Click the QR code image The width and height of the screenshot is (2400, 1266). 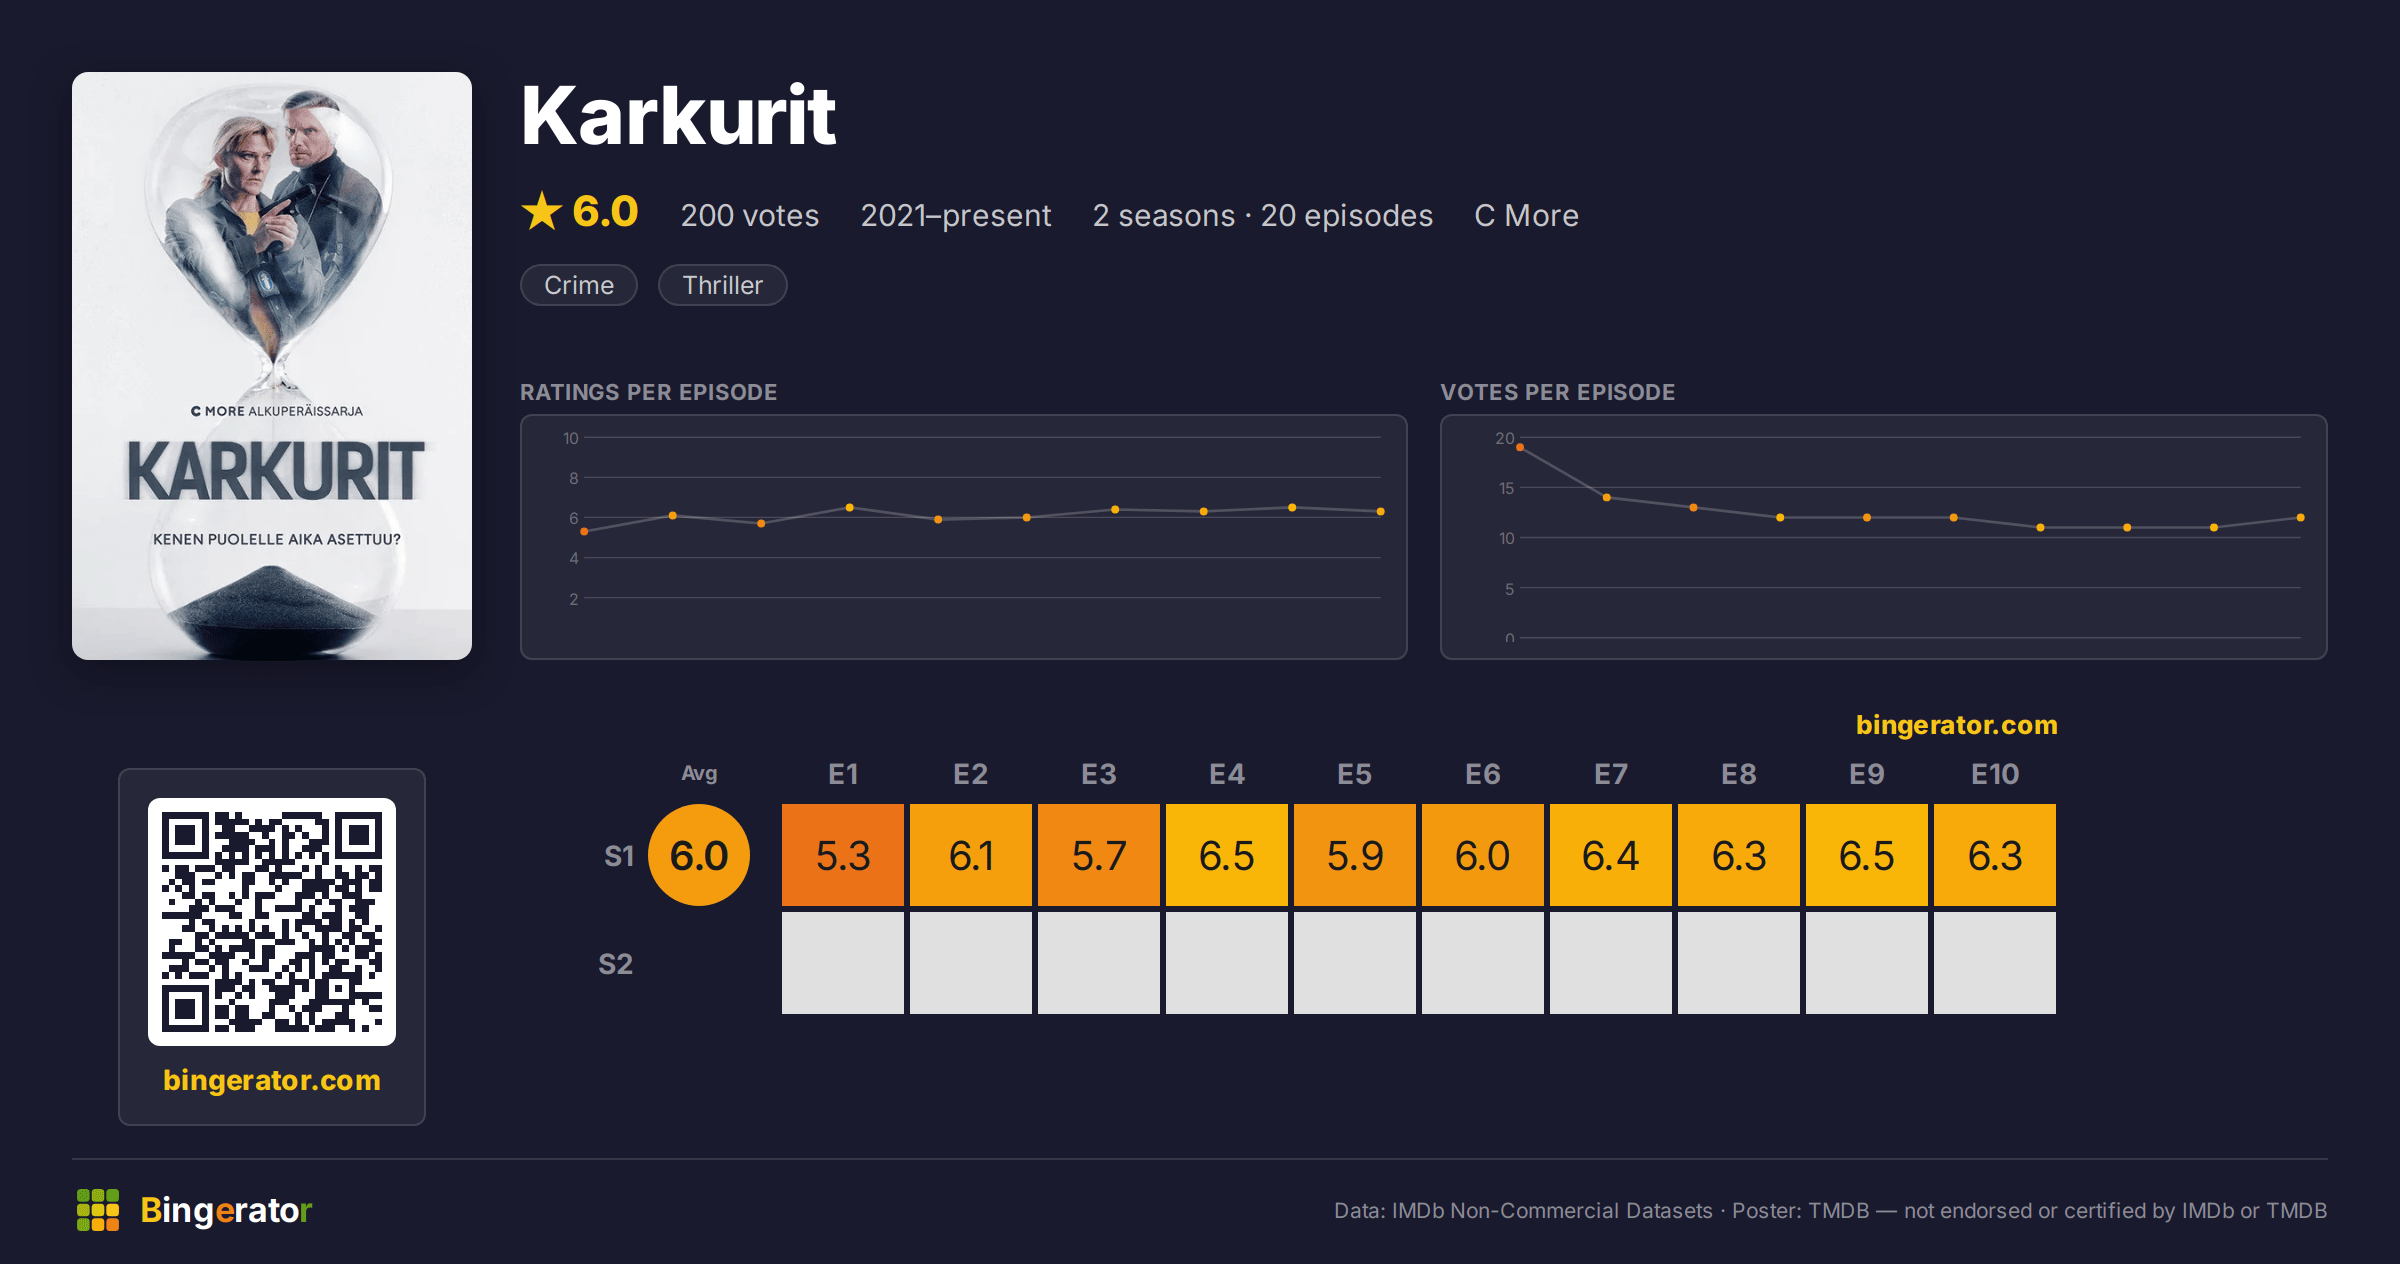(272, 922)
